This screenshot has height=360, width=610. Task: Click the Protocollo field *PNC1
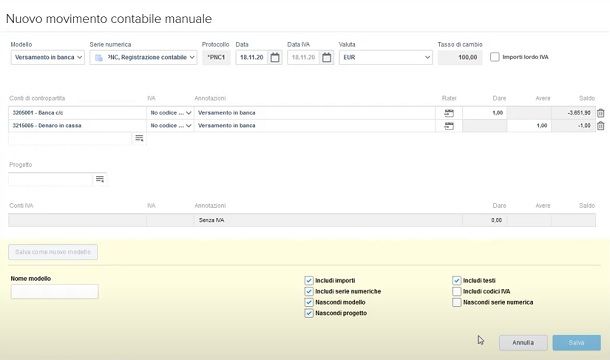tap(216, 57)
